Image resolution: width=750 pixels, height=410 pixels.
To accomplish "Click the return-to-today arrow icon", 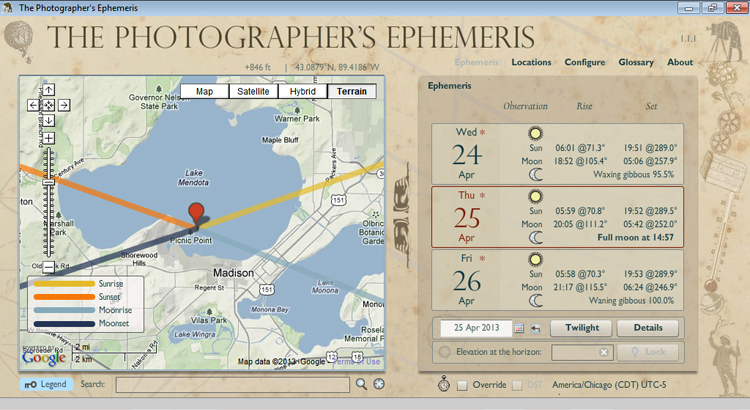I will (x=535, y=328).
